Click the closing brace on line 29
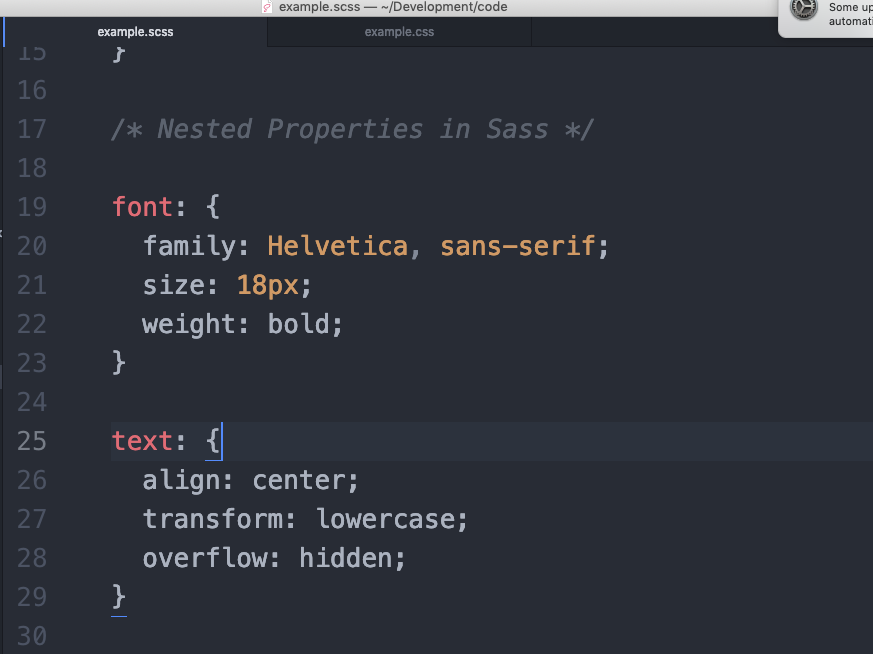This screenshot has width=873, height=654. tap(119, 597)
